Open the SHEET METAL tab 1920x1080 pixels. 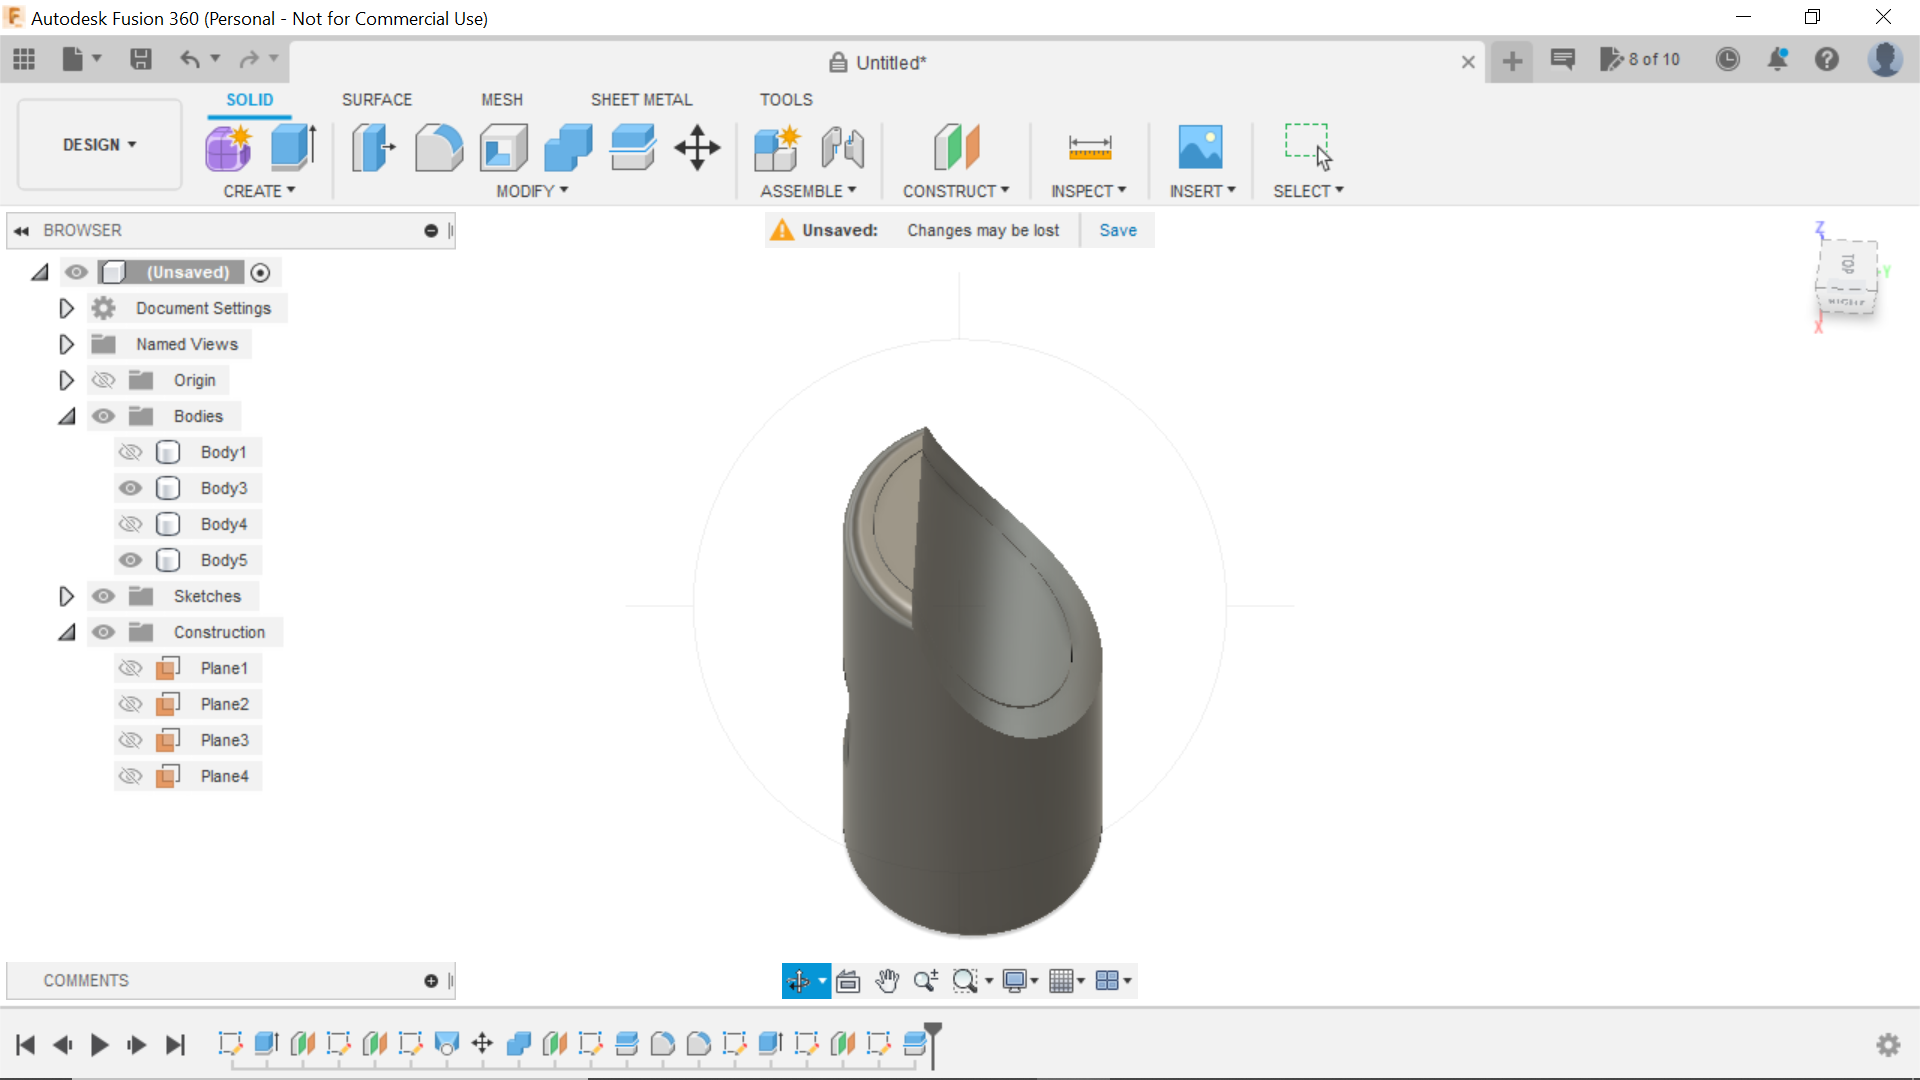641,99
